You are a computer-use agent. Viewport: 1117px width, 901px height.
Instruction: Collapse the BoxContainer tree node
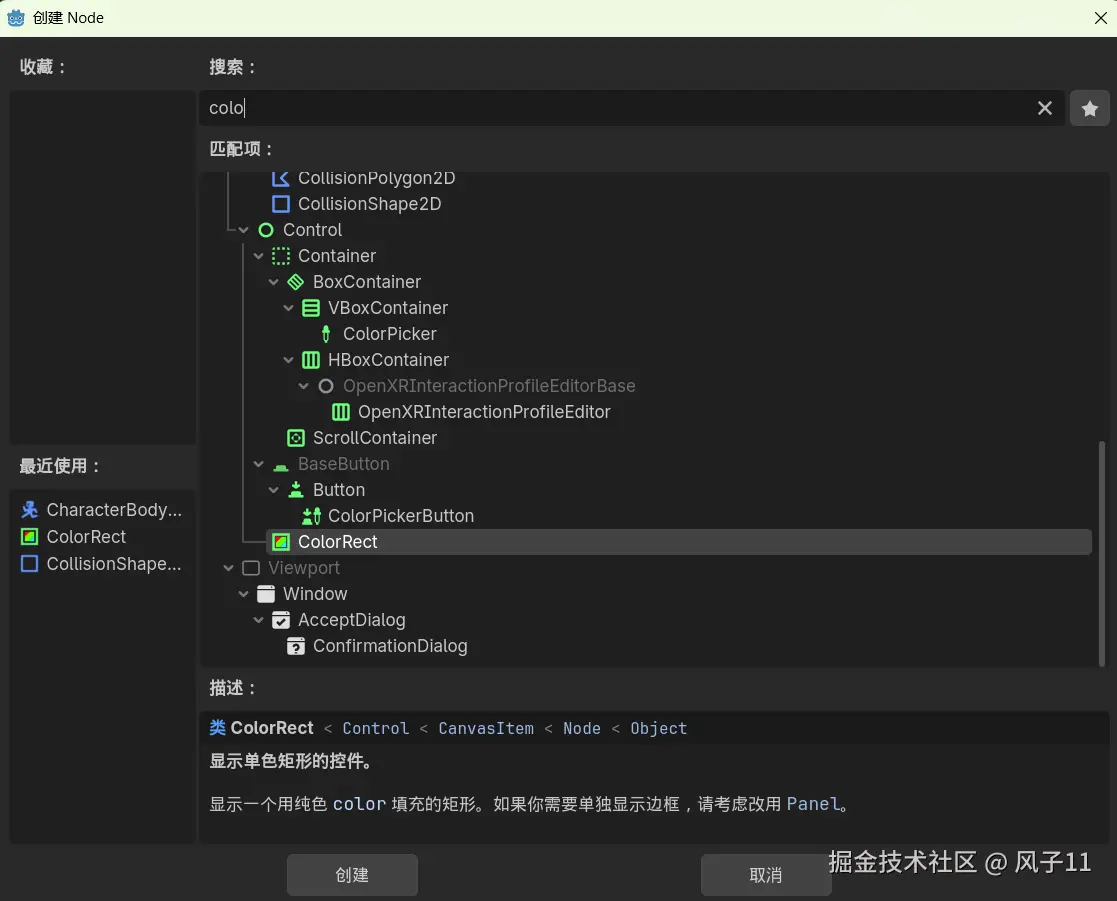[x=274, y=282]
